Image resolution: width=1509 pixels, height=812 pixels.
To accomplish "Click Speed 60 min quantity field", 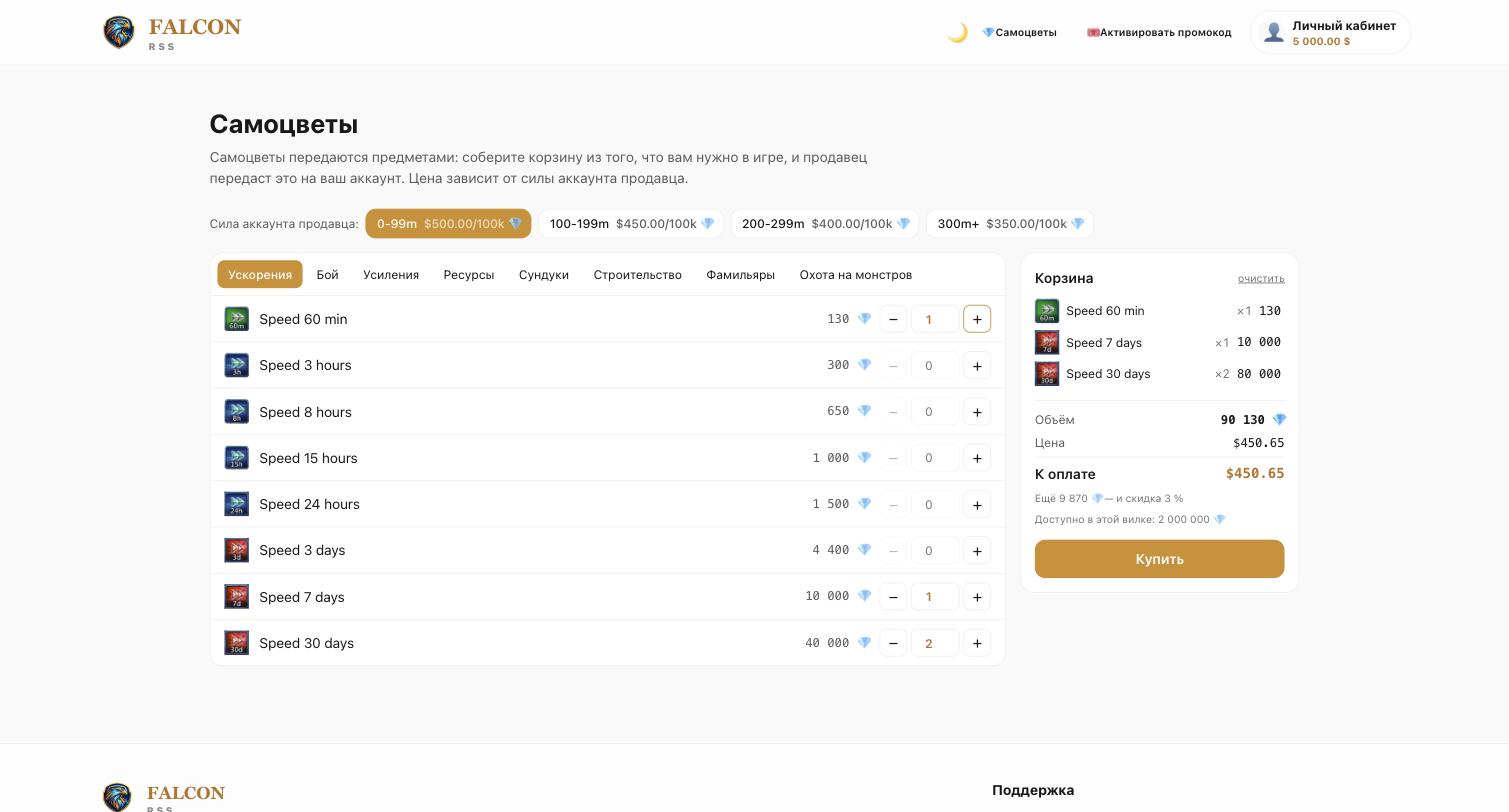I will click(x=935, y=319).
